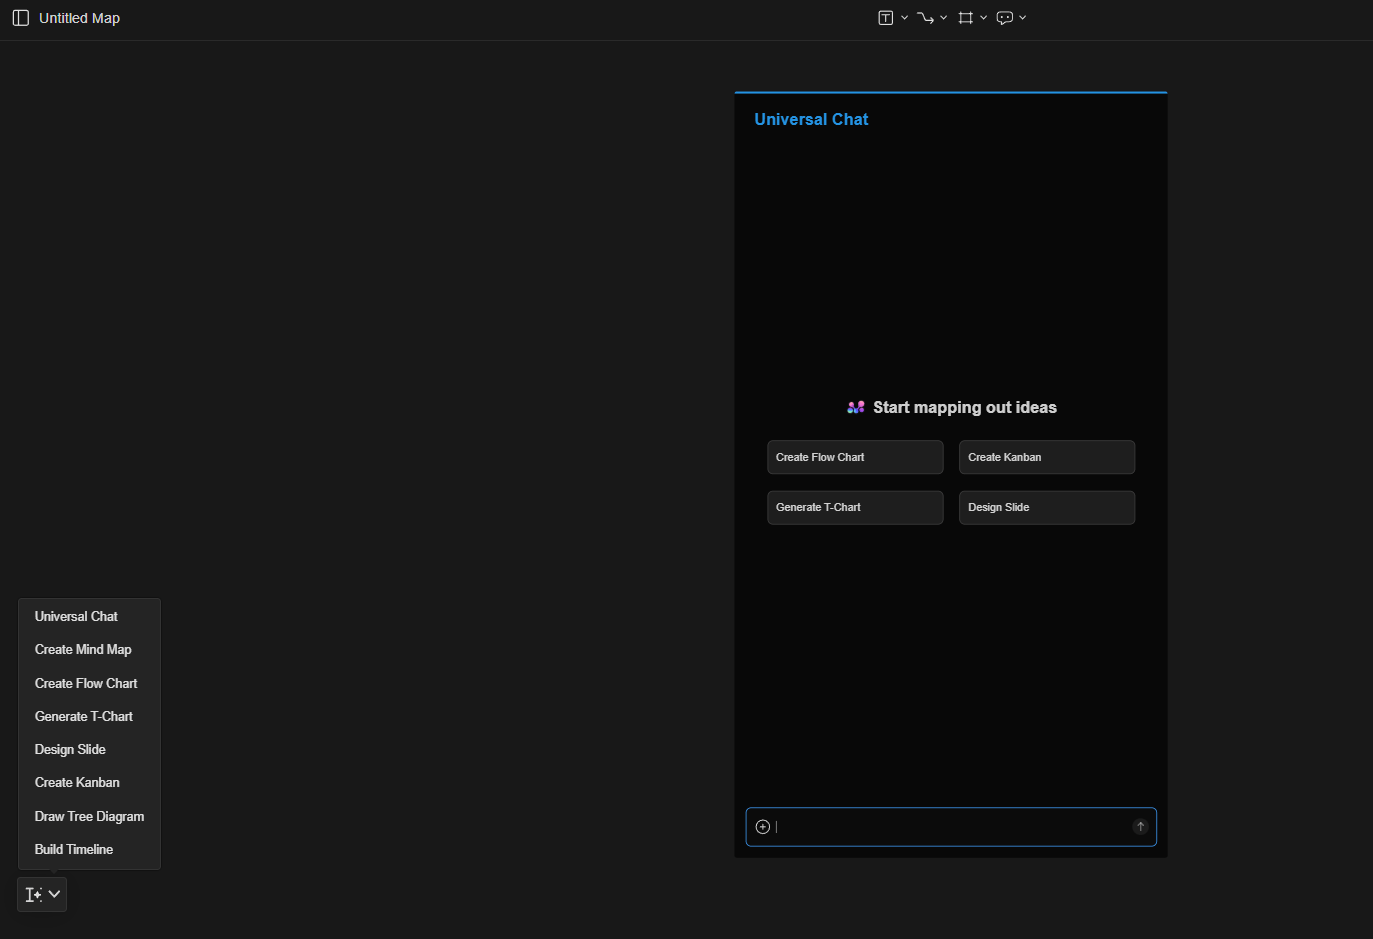Select the Comment tool icon

(1005, 18)
